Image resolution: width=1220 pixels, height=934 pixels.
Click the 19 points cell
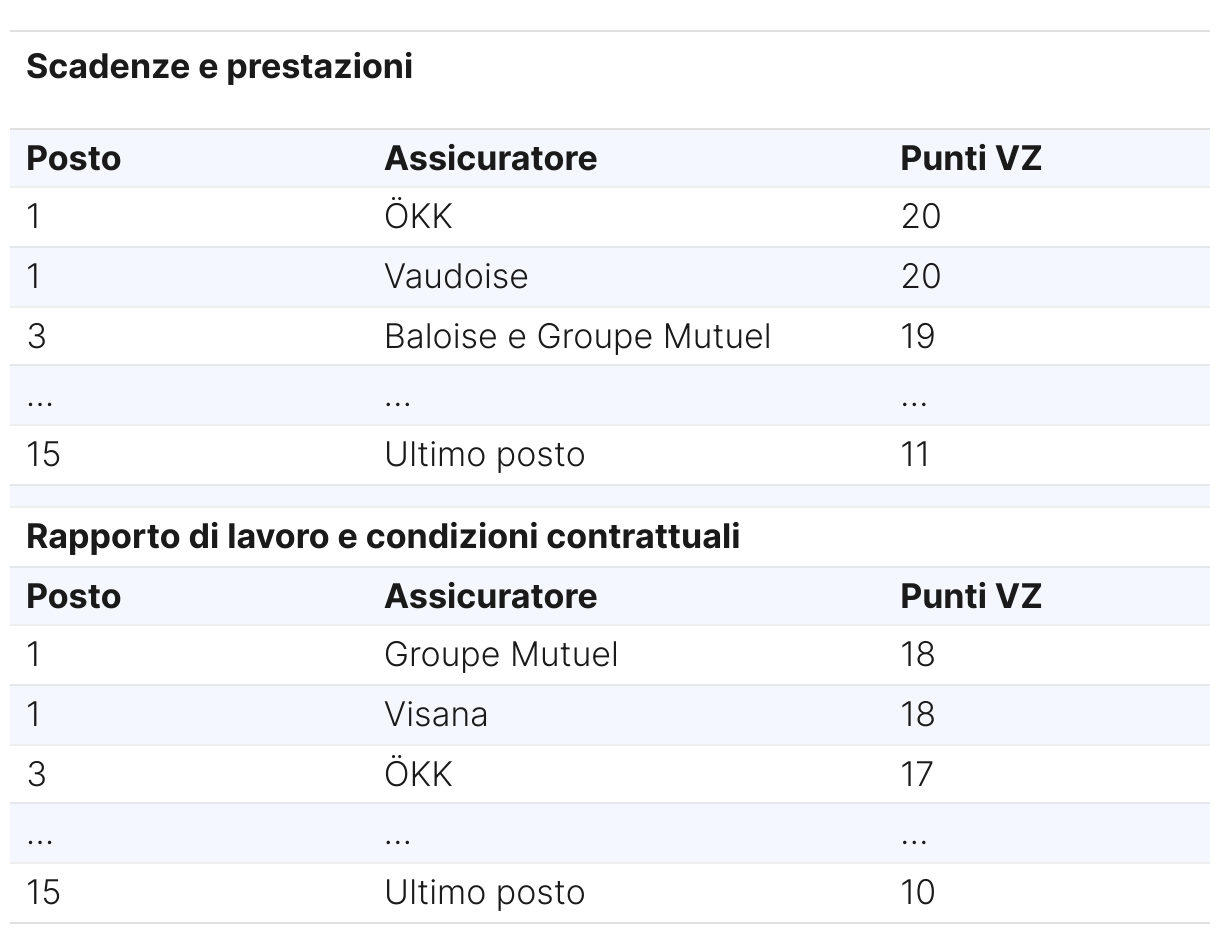(x=917, y=336)
